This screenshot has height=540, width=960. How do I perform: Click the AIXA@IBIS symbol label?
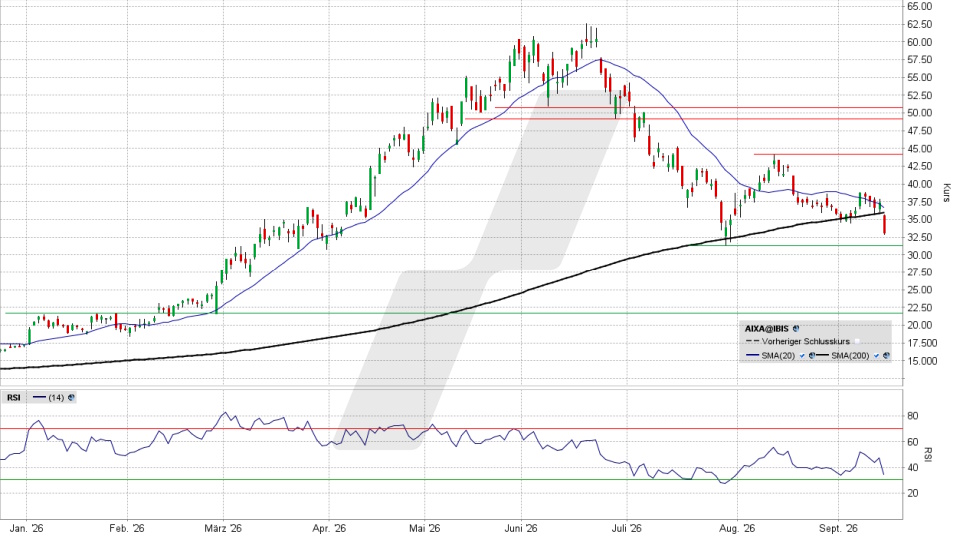coord(767,329)
